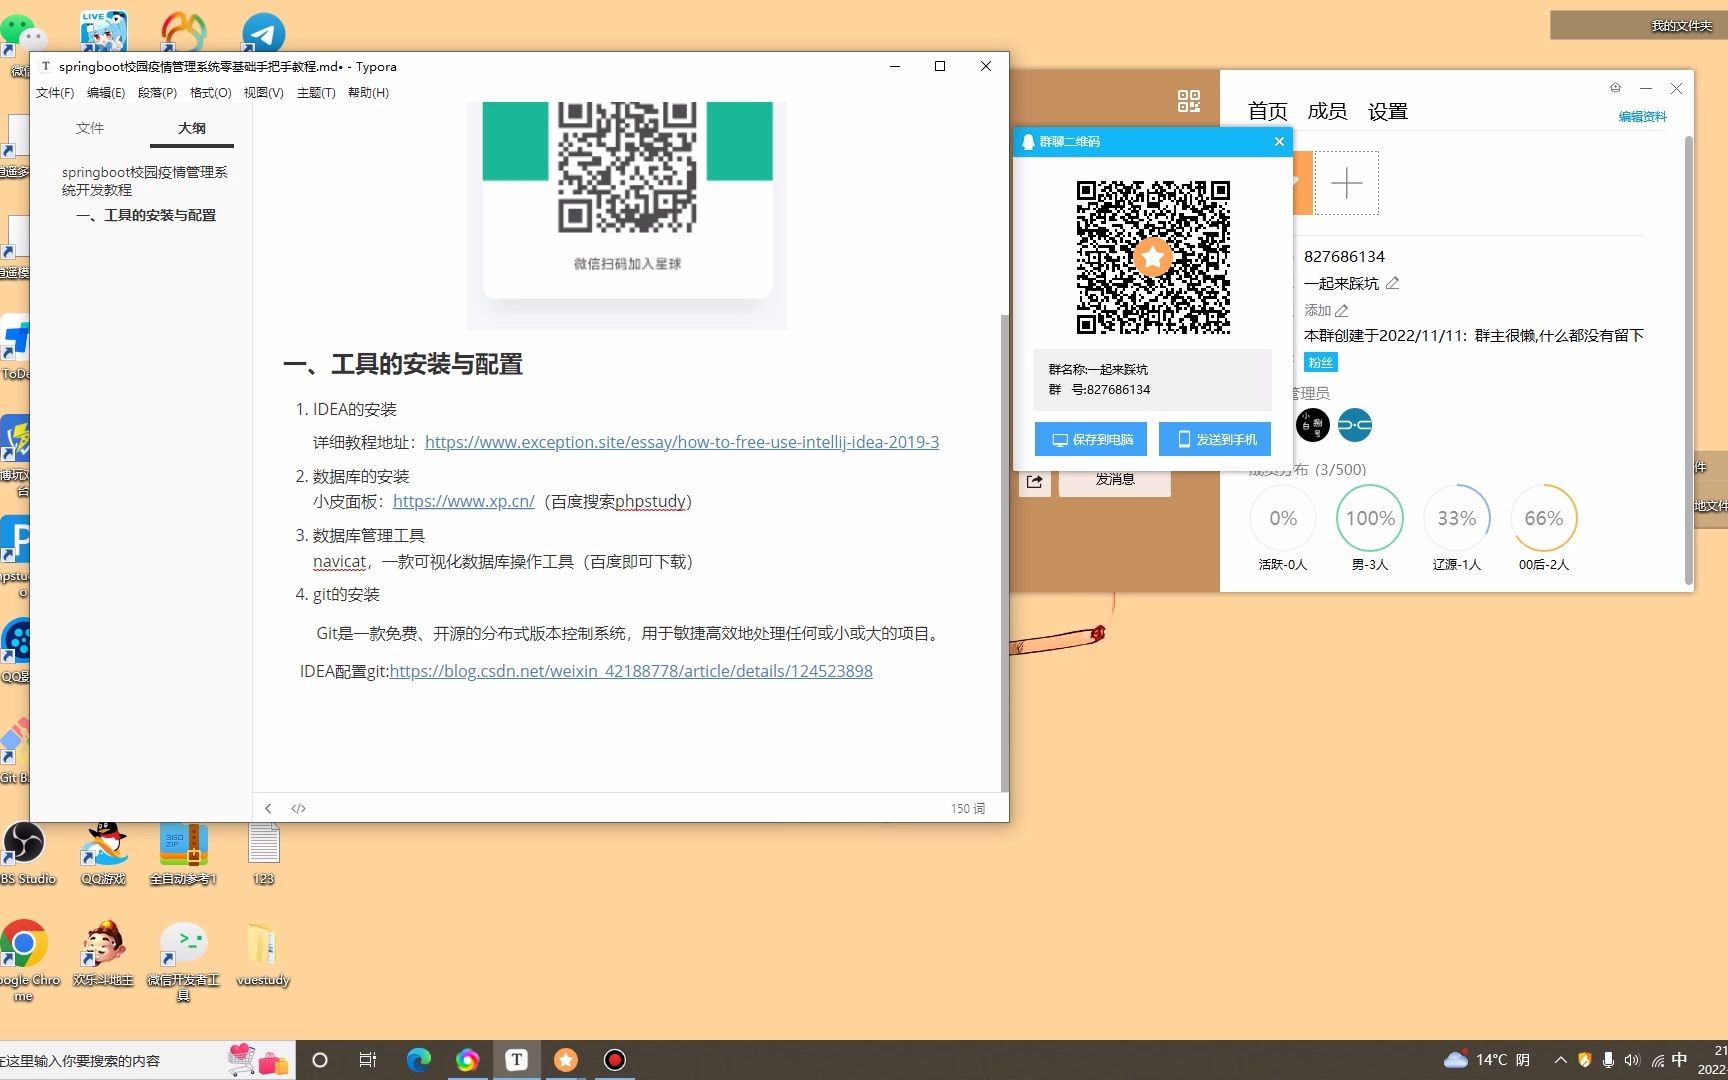Show hidden system tray icons
This screenshot has width=1728, height=1080.
pyautogui.click(x=1560, y=1060)
